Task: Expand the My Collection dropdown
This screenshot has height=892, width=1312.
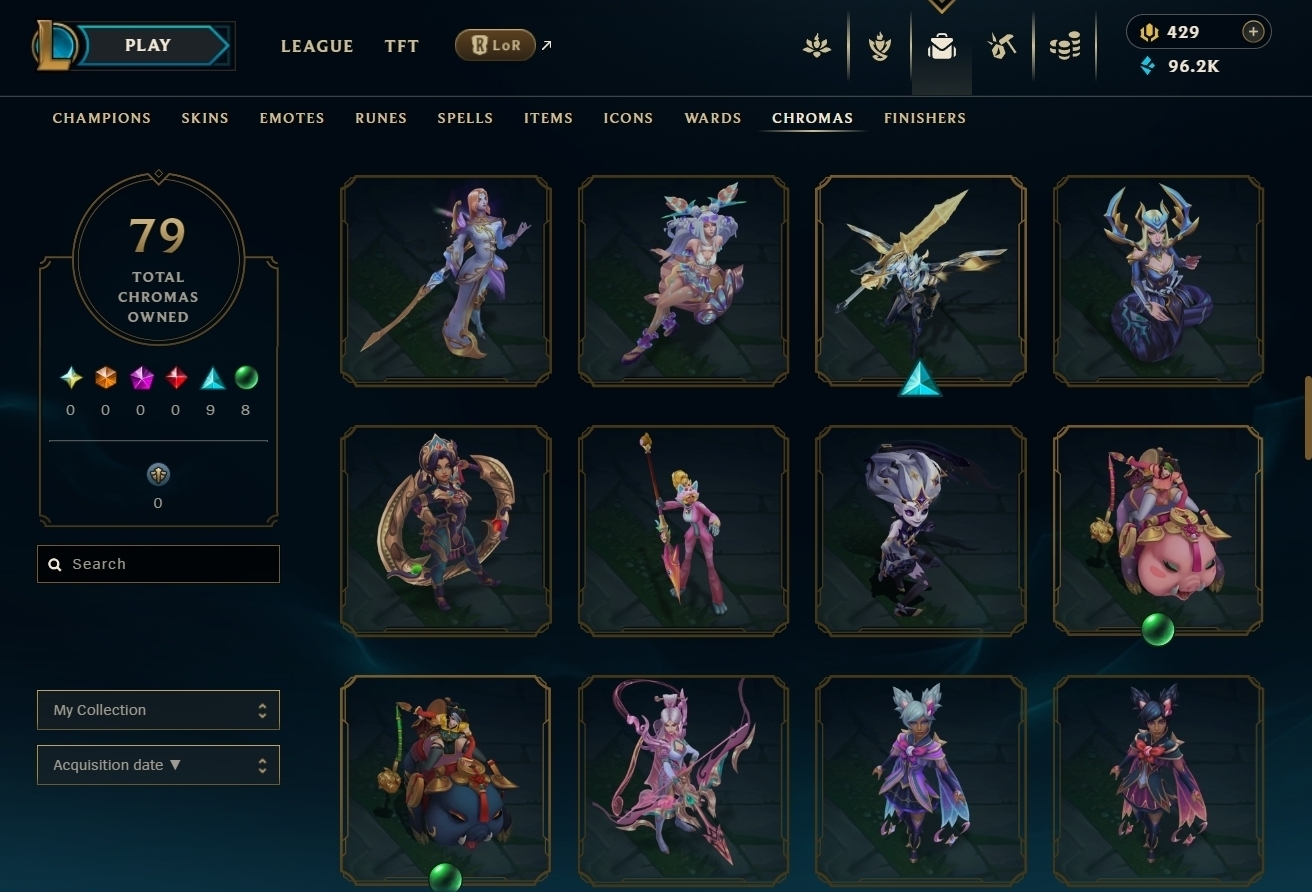Action: click(x=158, y=710)
